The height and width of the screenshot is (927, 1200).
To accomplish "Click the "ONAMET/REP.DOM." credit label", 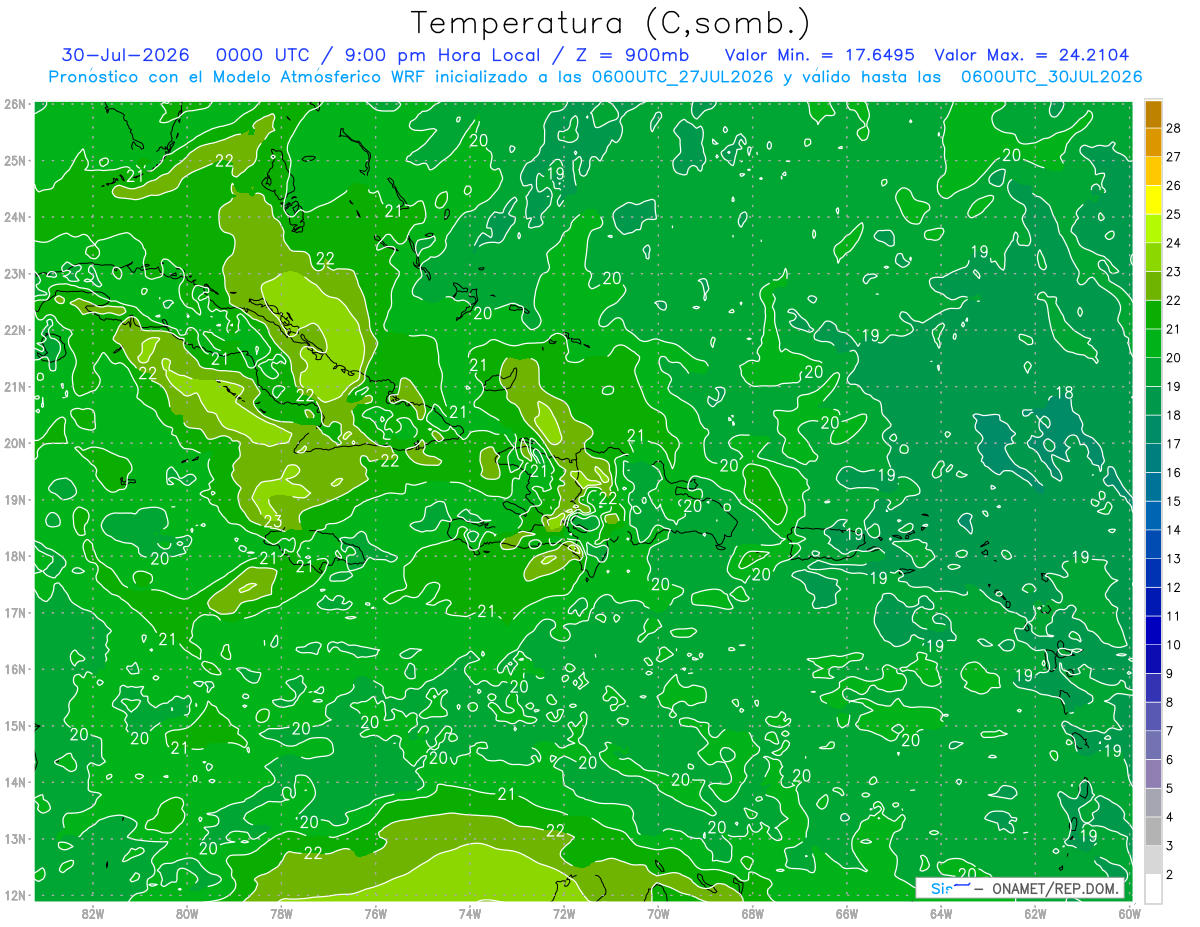I will click(1054, 888).
